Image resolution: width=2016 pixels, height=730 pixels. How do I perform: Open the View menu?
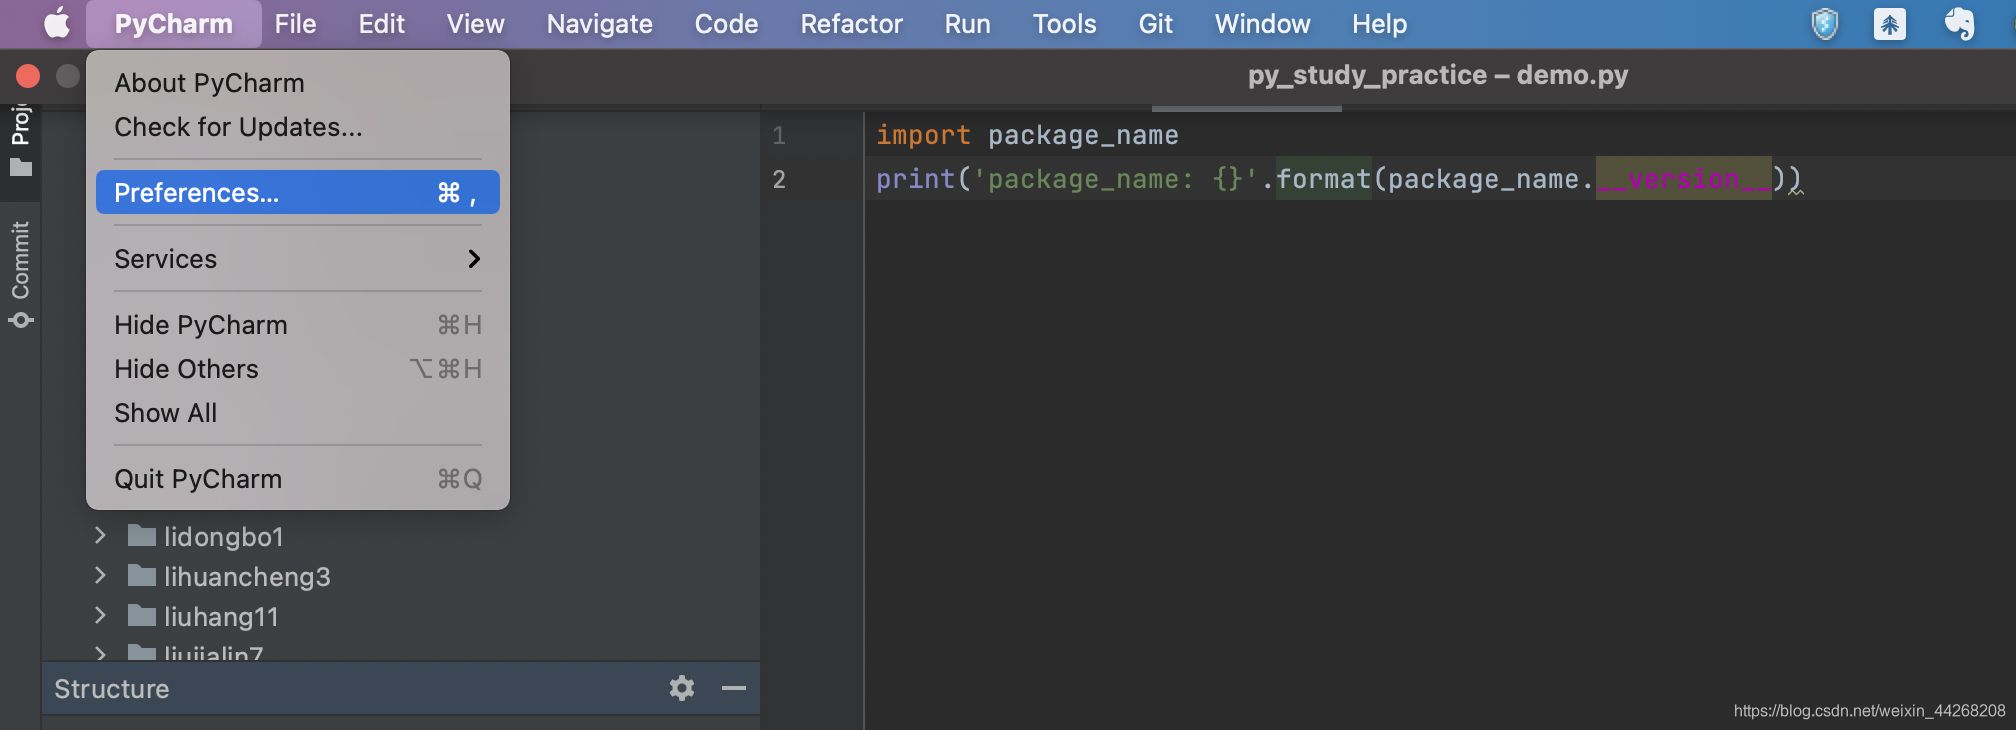[476, 24]
